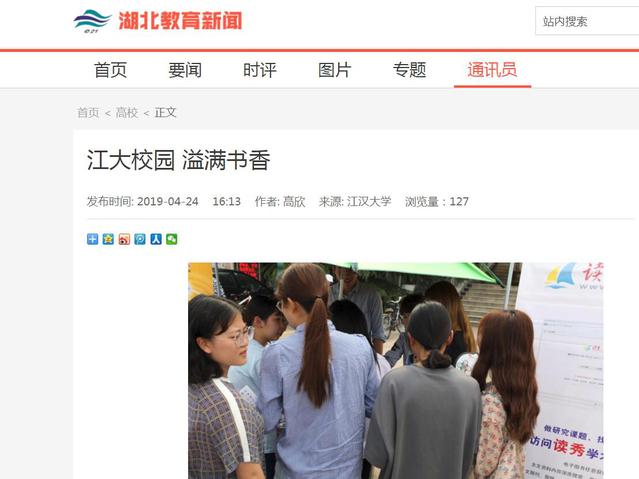Open the 要闻 navigation tab

(x=185, y=70)
